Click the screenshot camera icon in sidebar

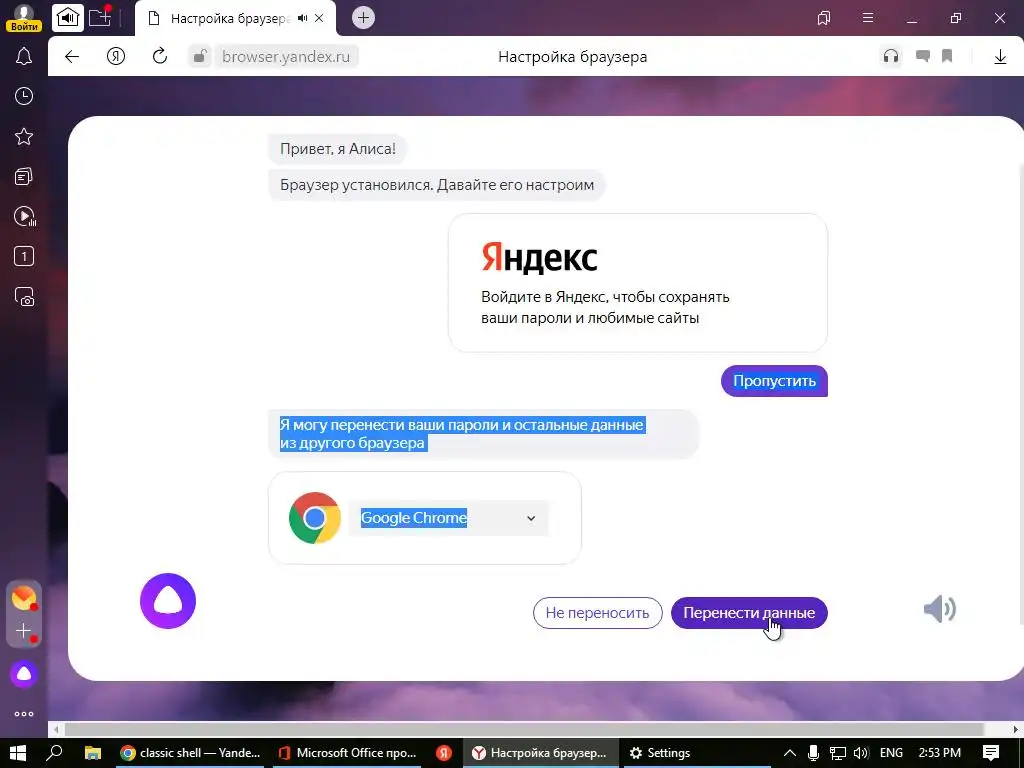pyautogui.click(x=24, y=297)
